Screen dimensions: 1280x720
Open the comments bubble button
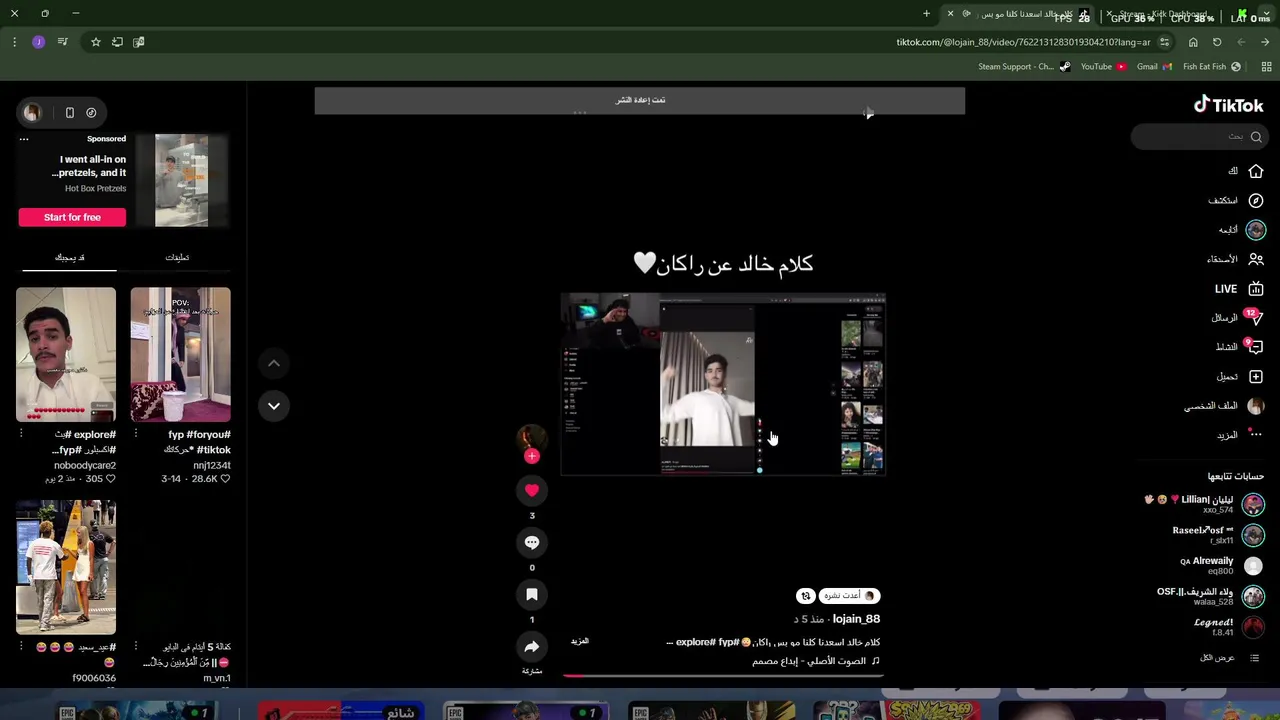click(x=532, y=542)
